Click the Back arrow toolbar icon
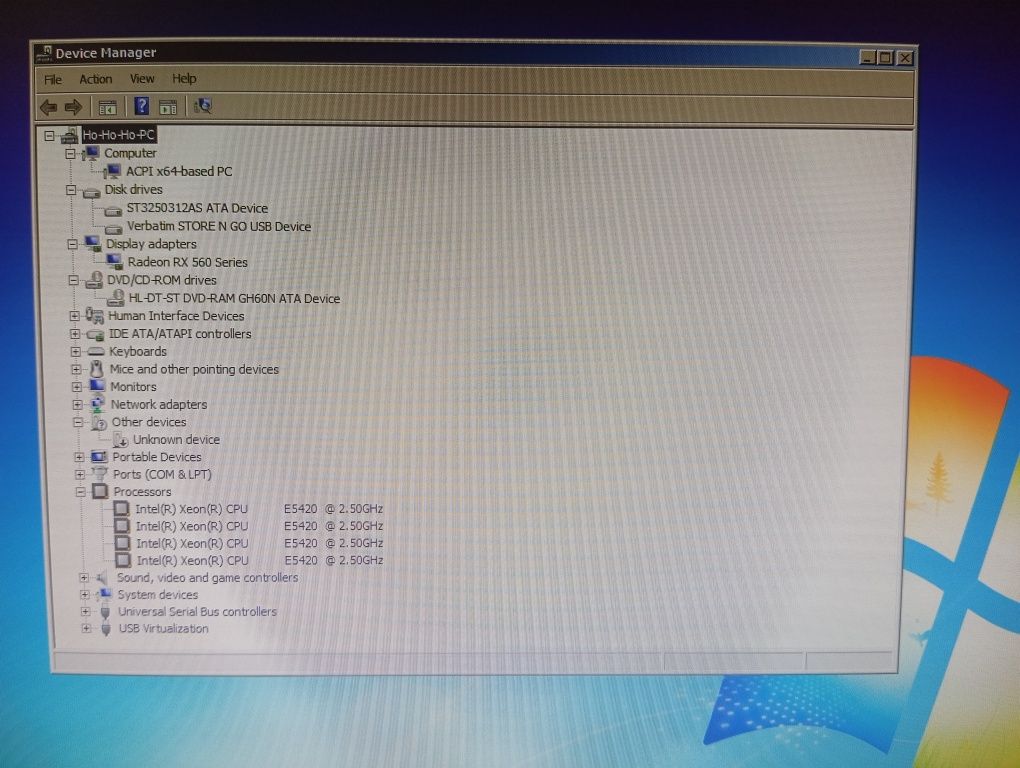Image resolution: width=1020 pixels, height=768 pixels. click(x=48, y=107)
